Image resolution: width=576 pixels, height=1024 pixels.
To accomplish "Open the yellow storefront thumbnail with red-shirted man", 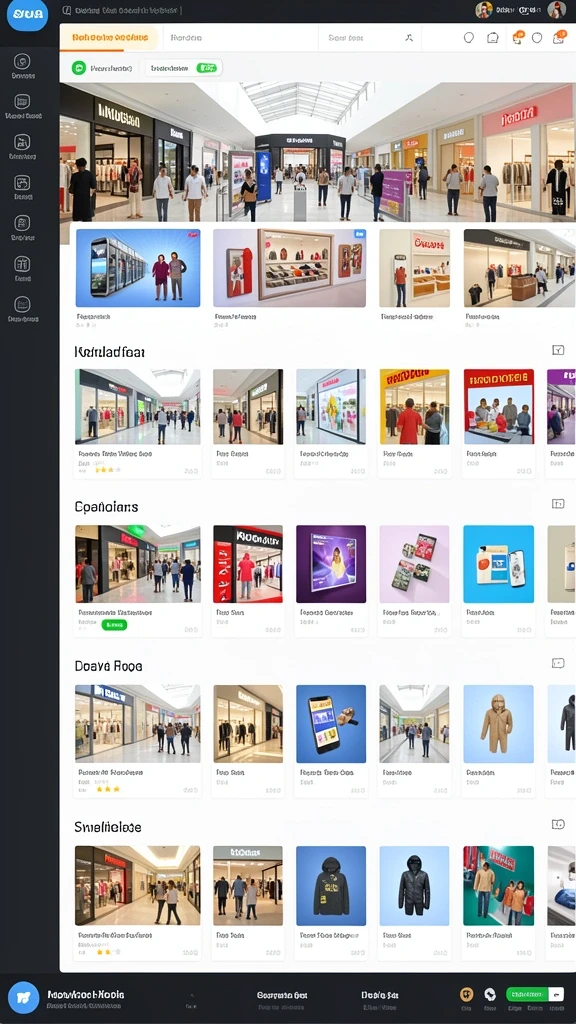I will (x=415, y=407).
